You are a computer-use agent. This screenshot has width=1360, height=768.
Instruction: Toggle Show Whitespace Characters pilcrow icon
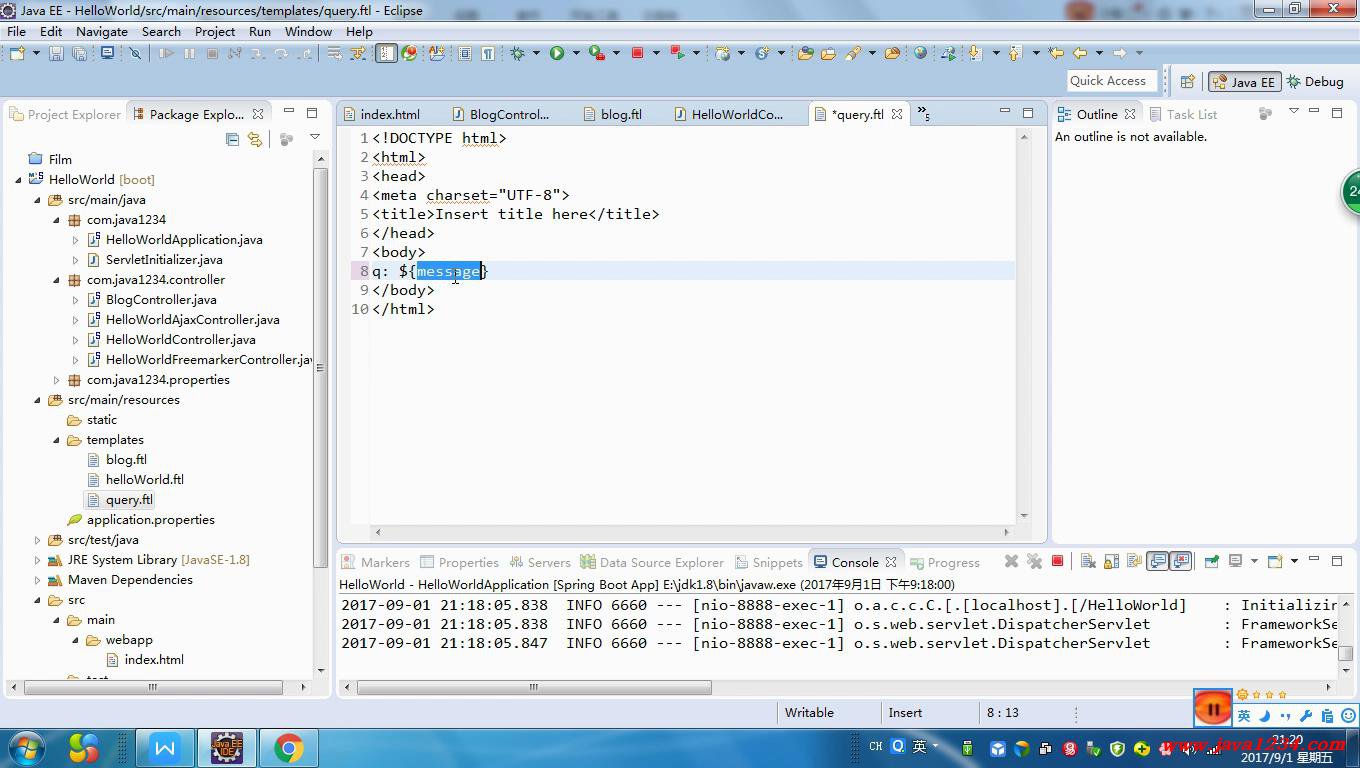click(x=487, y=53)
